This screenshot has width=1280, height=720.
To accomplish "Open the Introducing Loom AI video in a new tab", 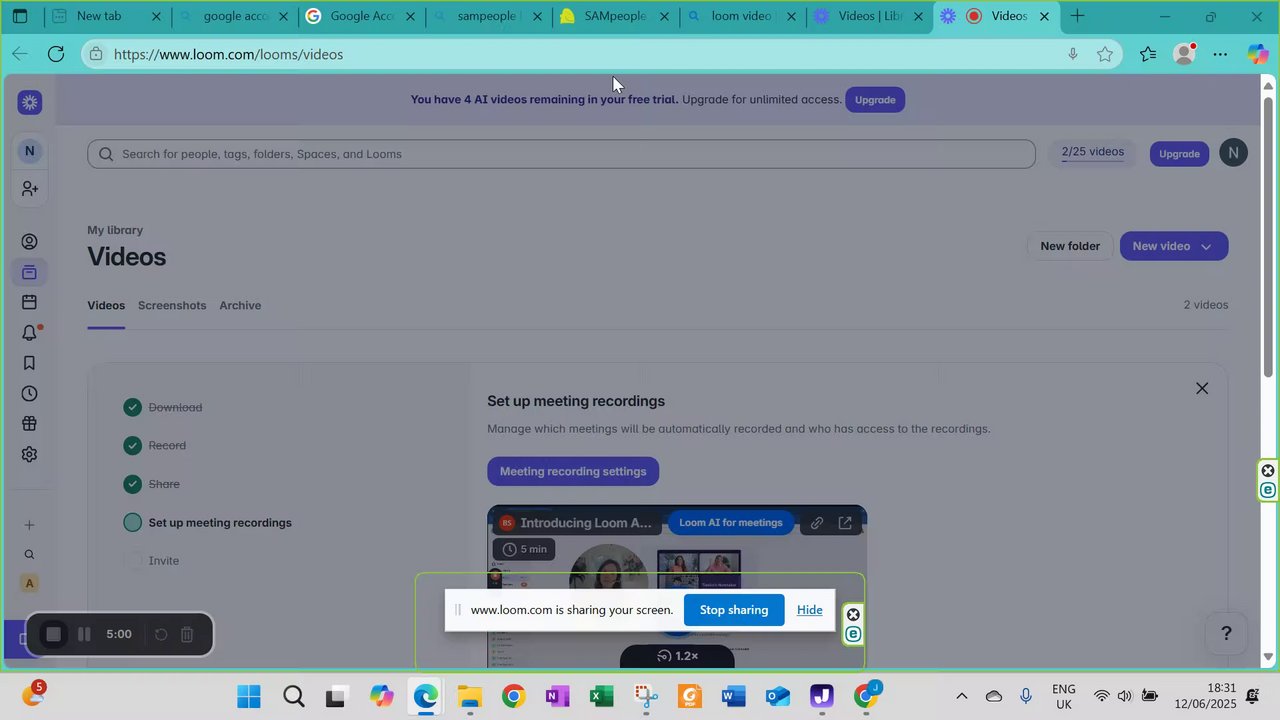I will pyautogui.click(x=845, y=523).
